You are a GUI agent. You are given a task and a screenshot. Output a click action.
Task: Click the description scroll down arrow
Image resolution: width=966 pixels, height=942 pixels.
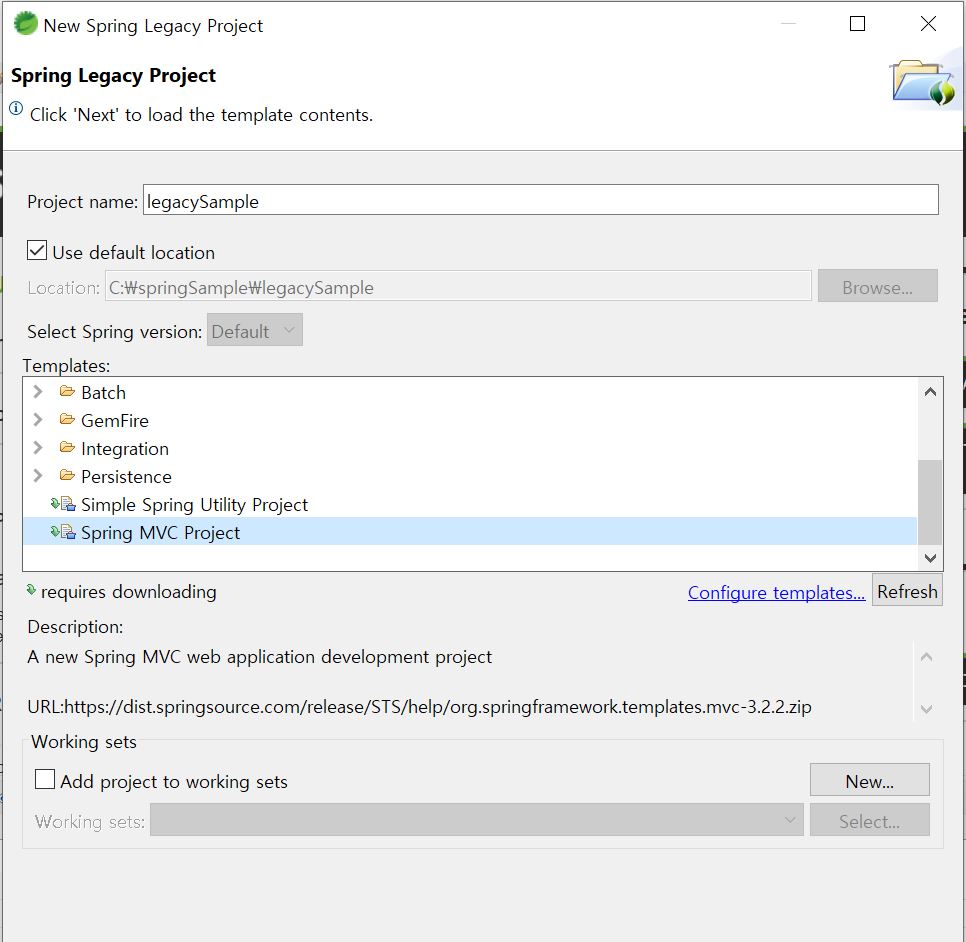(926, 709)
